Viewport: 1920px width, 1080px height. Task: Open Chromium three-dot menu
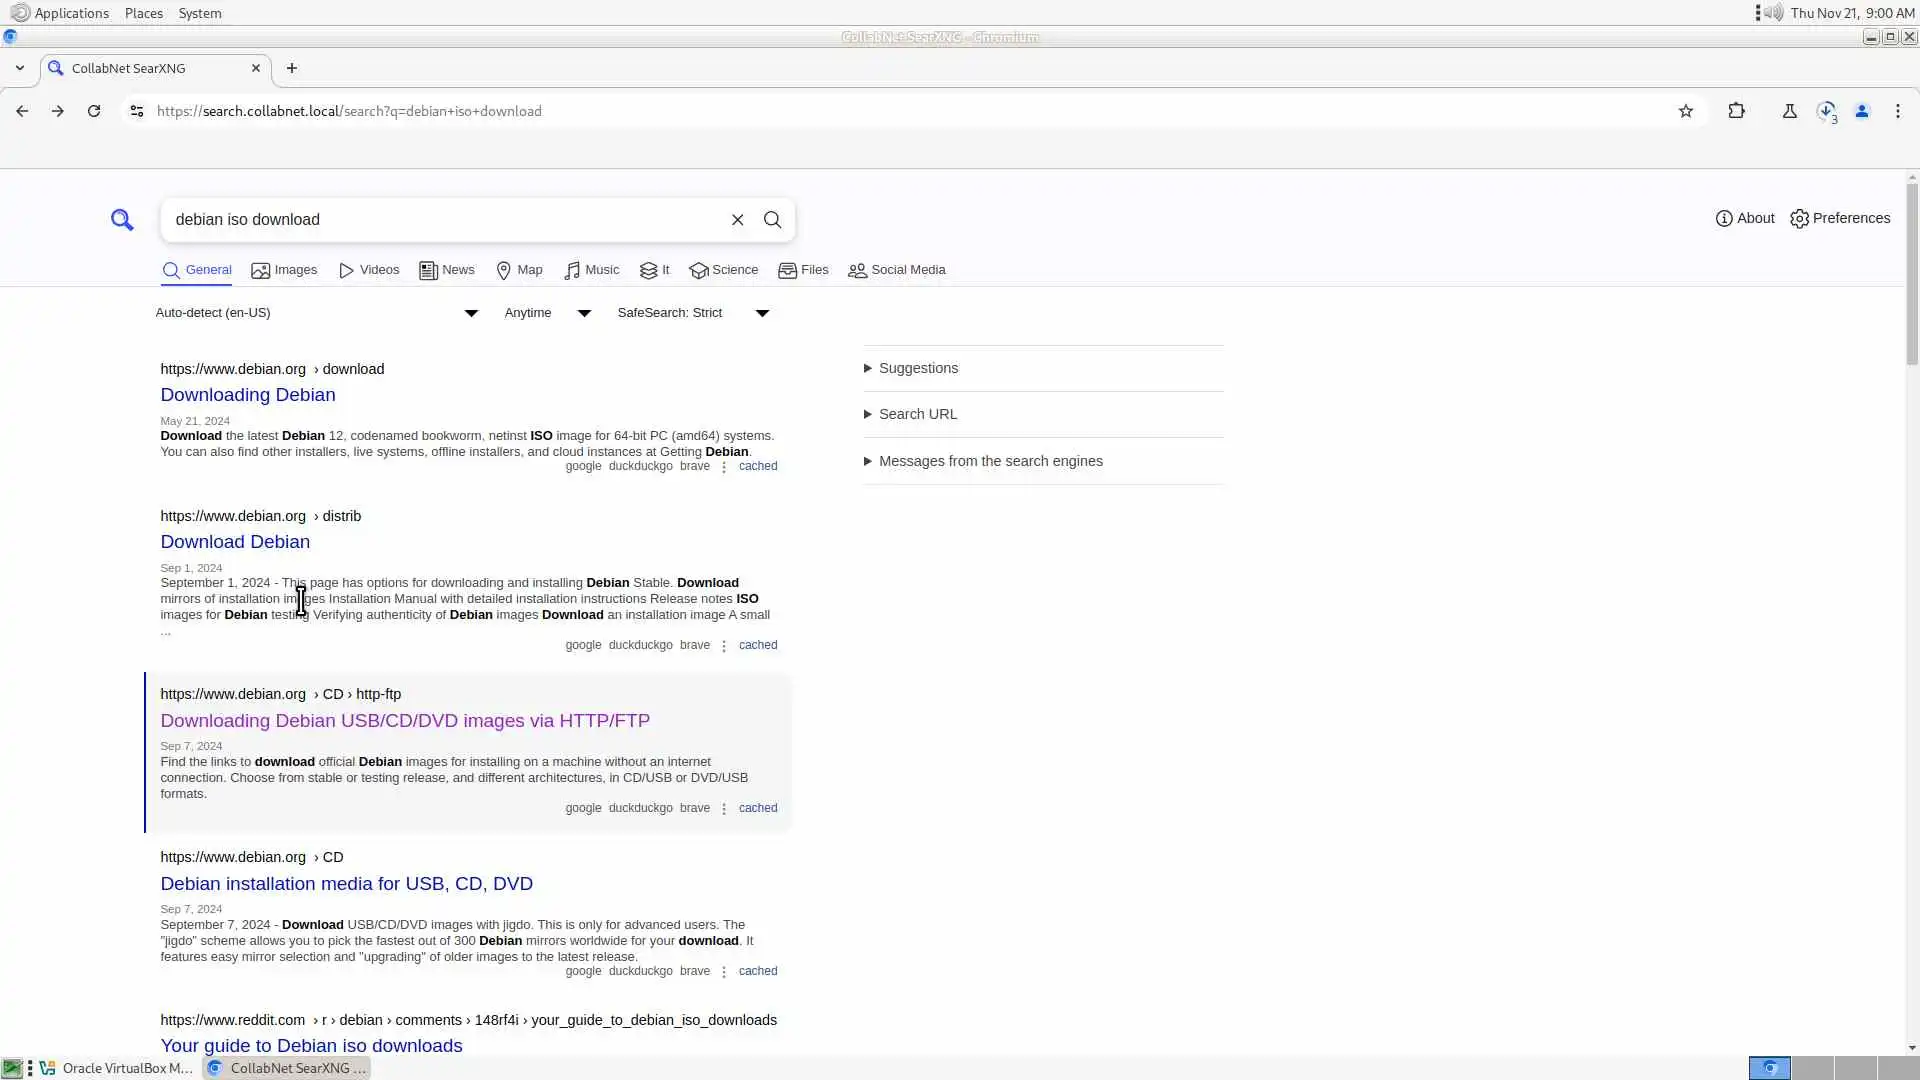click(x=1898, y=111)
